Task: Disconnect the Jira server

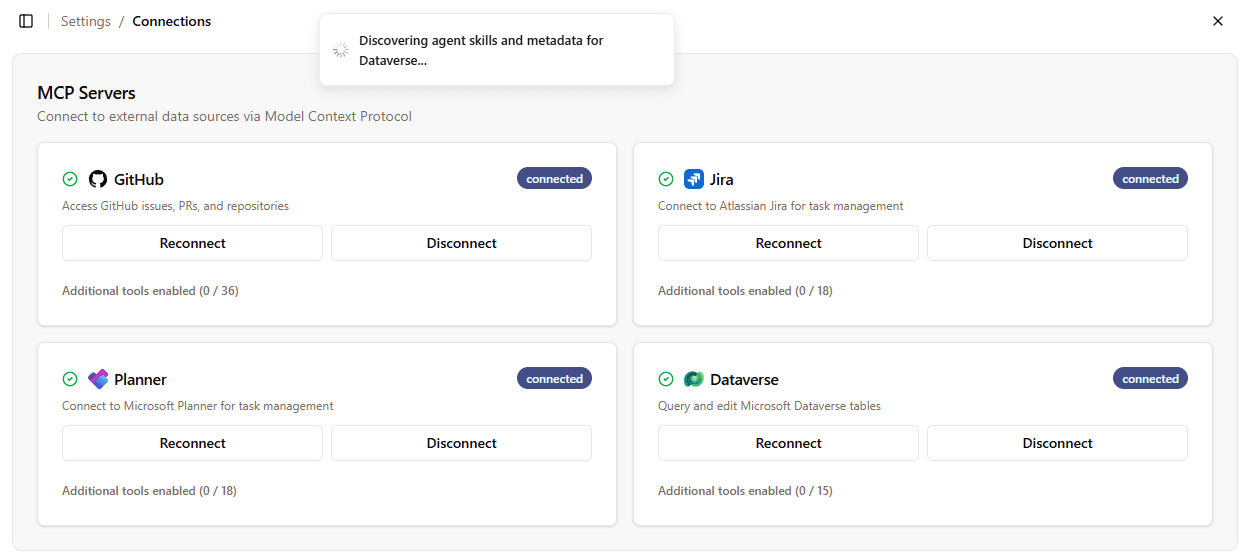Action: 1057,243
